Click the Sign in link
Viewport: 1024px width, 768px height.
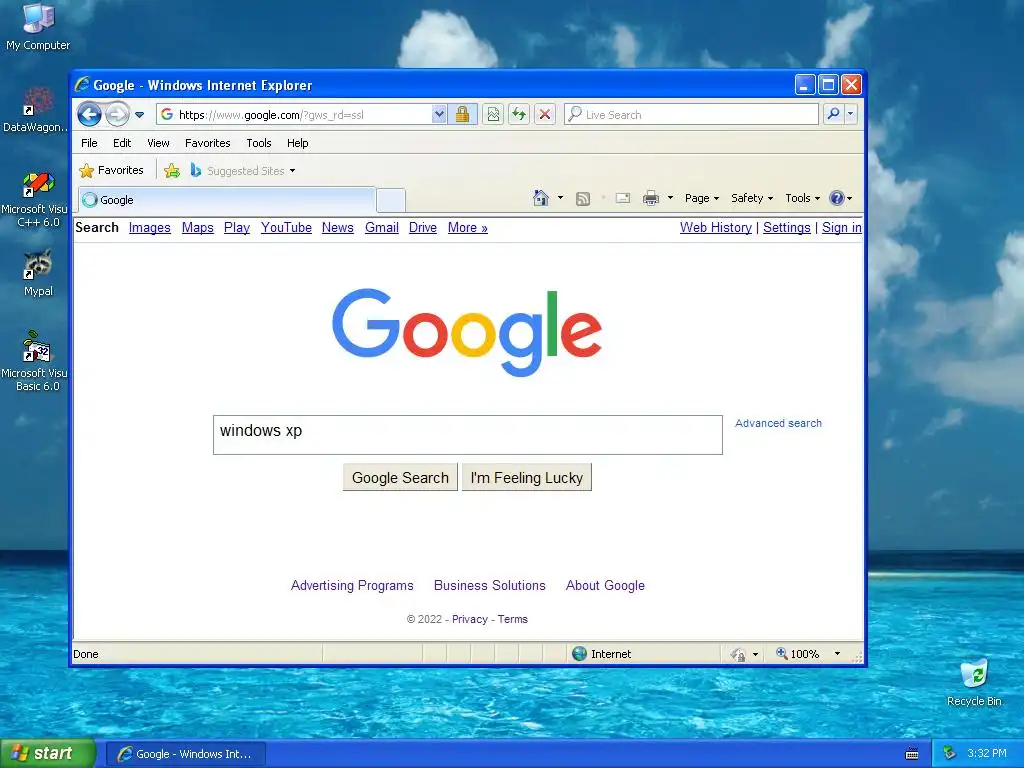click(x=842, y=227)
